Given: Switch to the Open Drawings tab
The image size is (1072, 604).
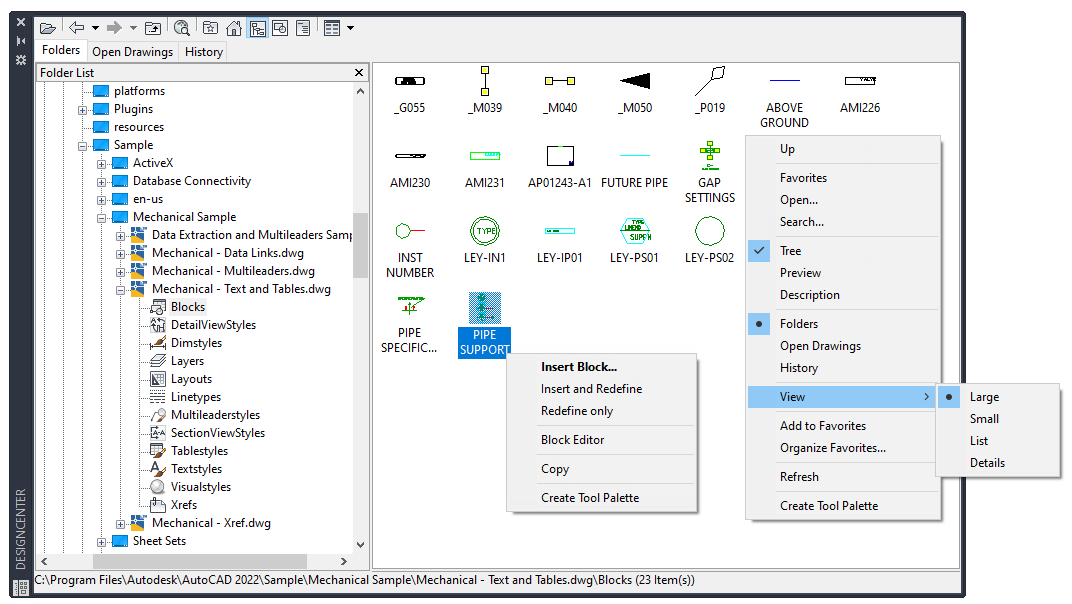Looking at the screenshot, I should (132, 52).
